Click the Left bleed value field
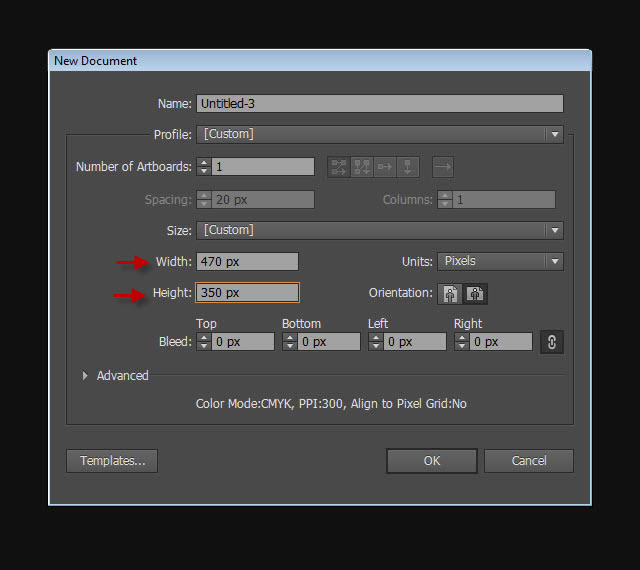 pyautogui.click(x=415, y=342)
